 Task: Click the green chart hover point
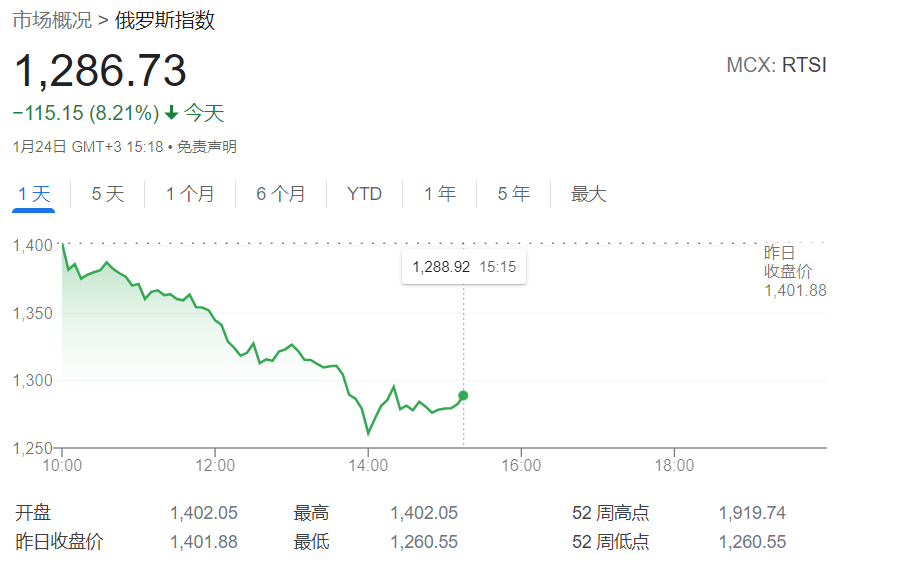[463, 395]
